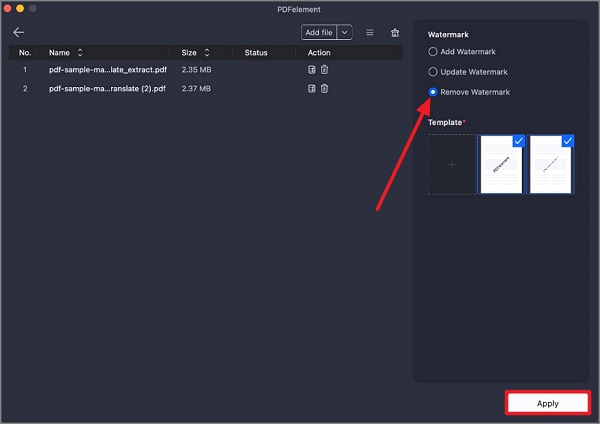
Task: Click the 2.37 MB size cell
Action: click(x=196, y=89)
